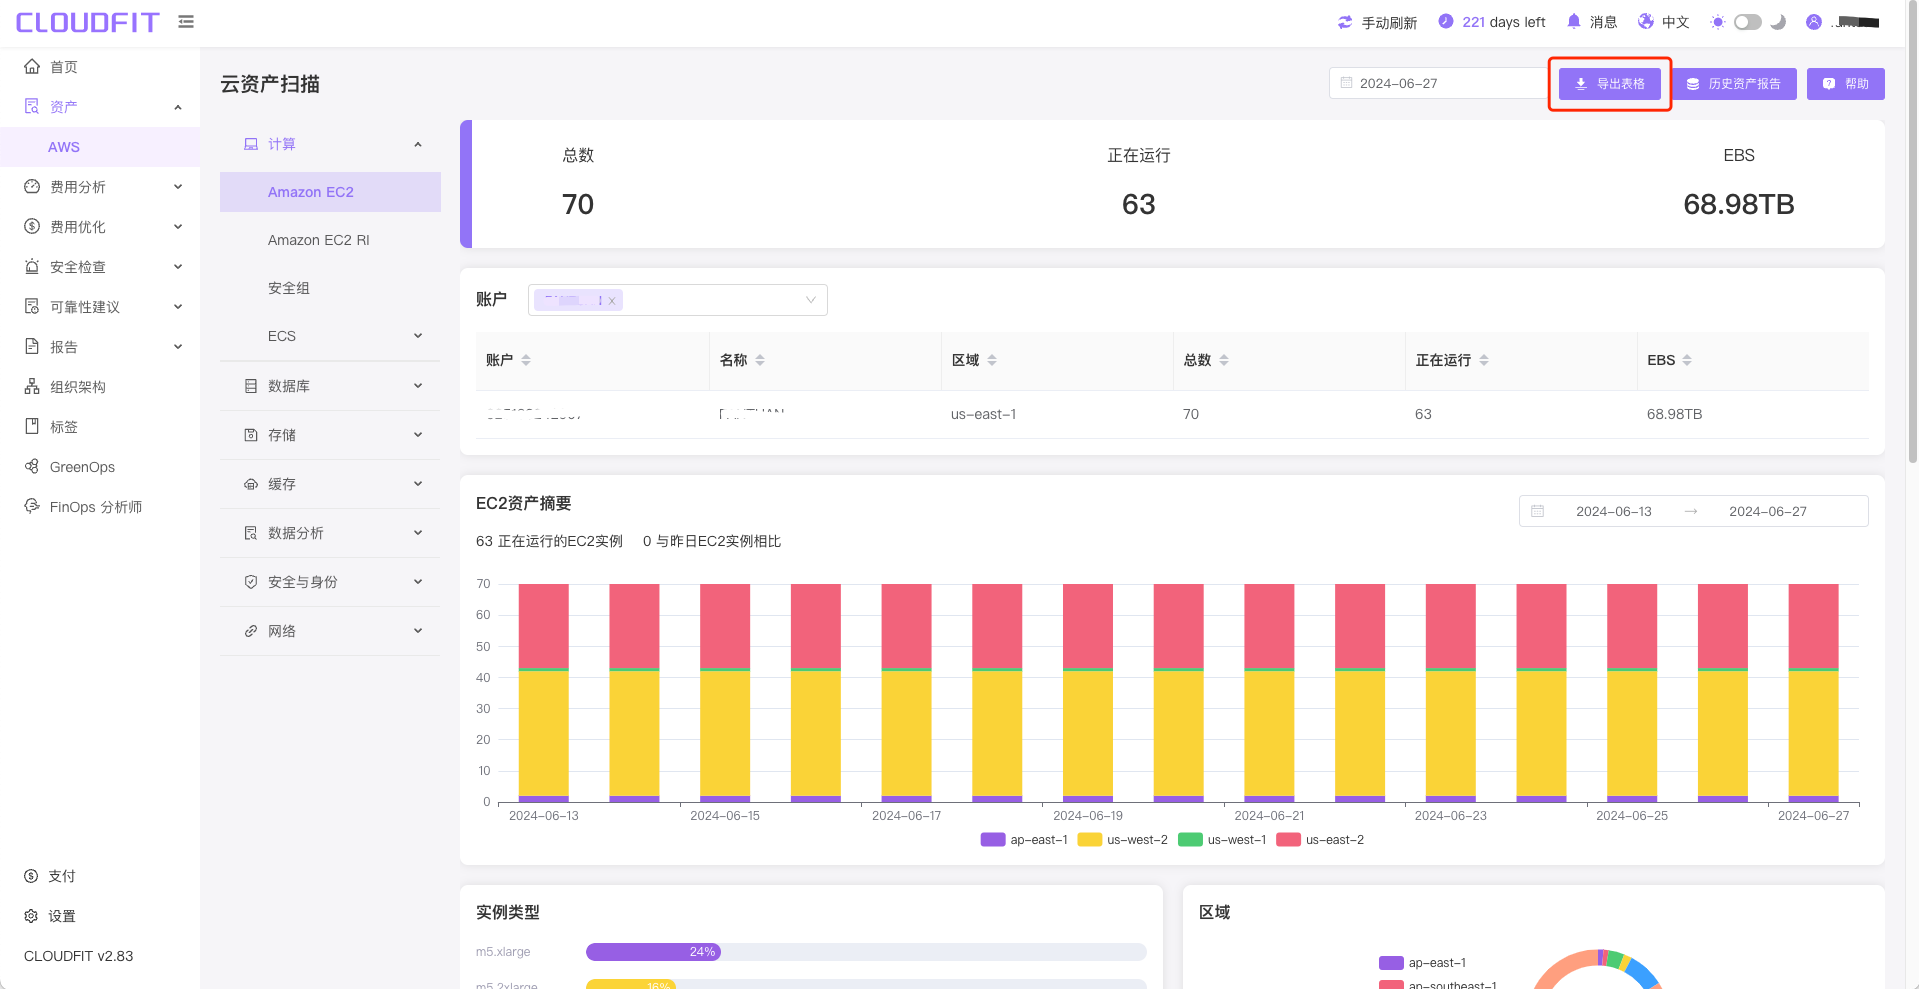This screenshot has width=1919, height=989.
Task: Select the Amazon EC2 menu item
Action: 330,192
